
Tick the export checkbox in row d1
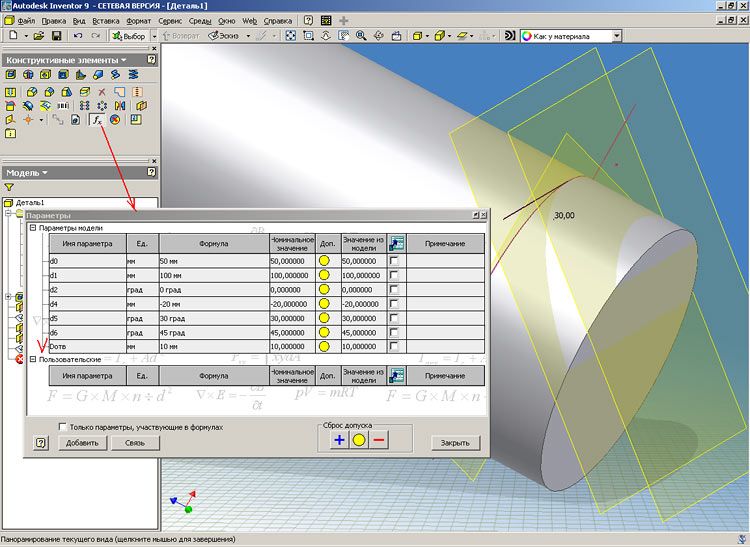(394, 275)
